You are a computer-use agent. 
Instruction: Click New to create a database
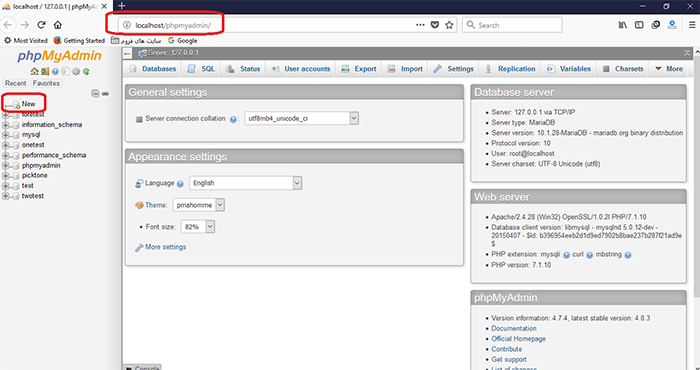pos(28,104)
